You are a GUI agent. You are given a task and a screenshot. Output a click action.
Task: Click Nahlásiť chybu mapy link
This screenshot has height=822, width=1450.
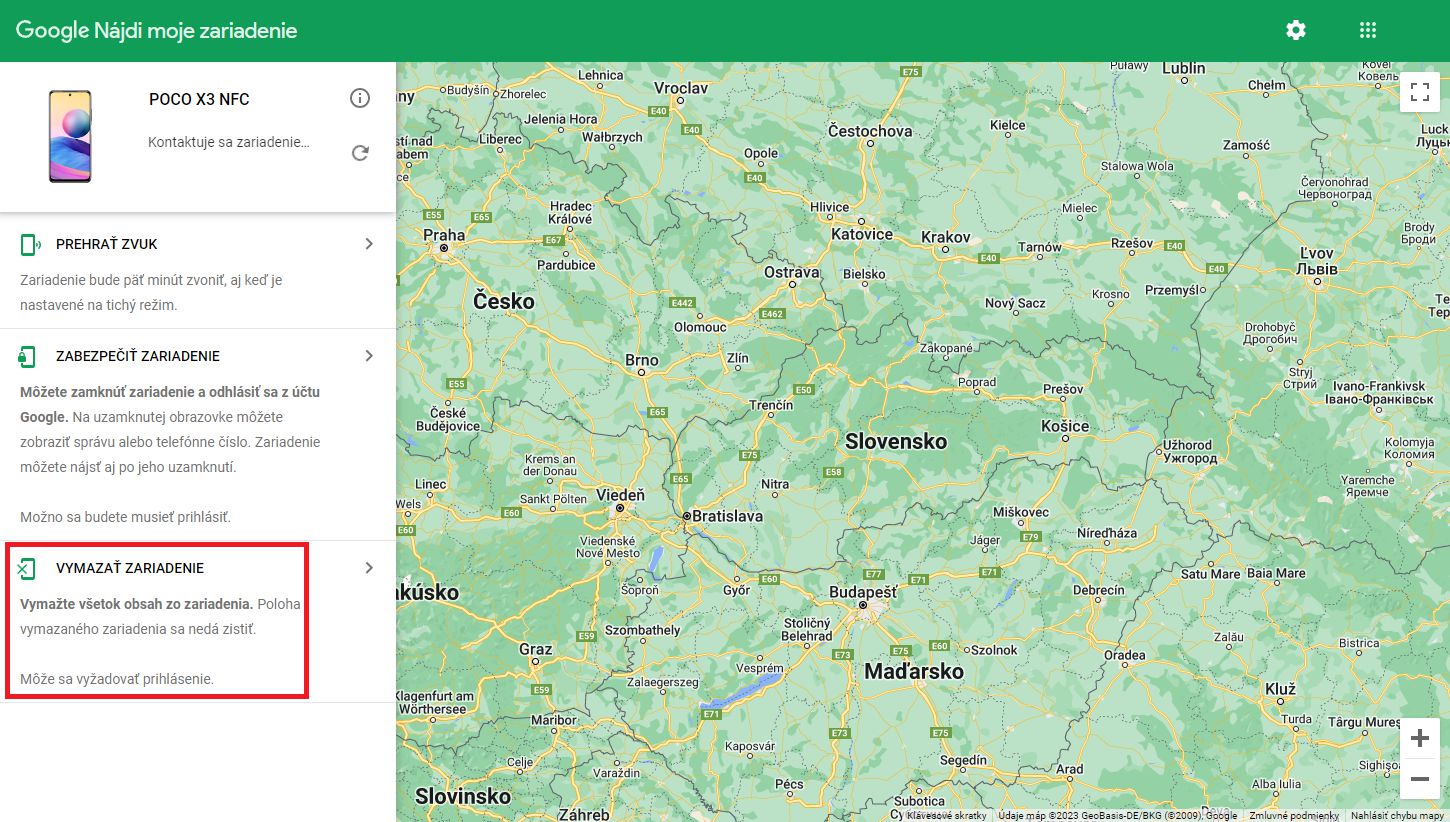click(x=1397, y=815)
